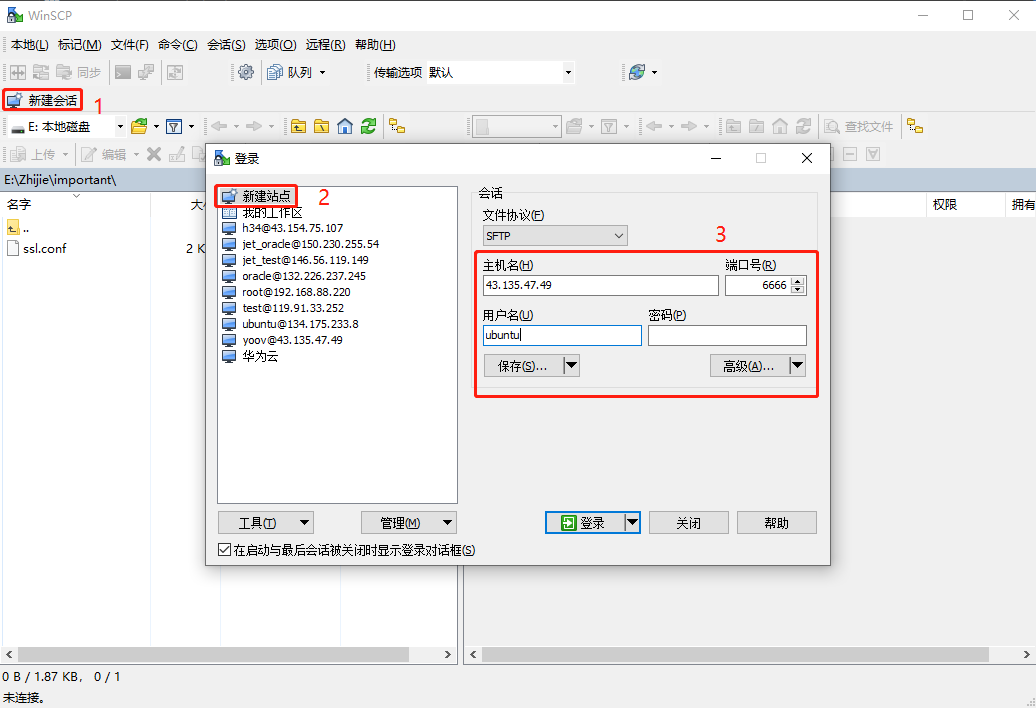Image resolution: width=1036 pixels, height=708 pixels.
Task: Select site jet_test@146.56.119.149
Action: pyautogui.click(x=305, y=260)
